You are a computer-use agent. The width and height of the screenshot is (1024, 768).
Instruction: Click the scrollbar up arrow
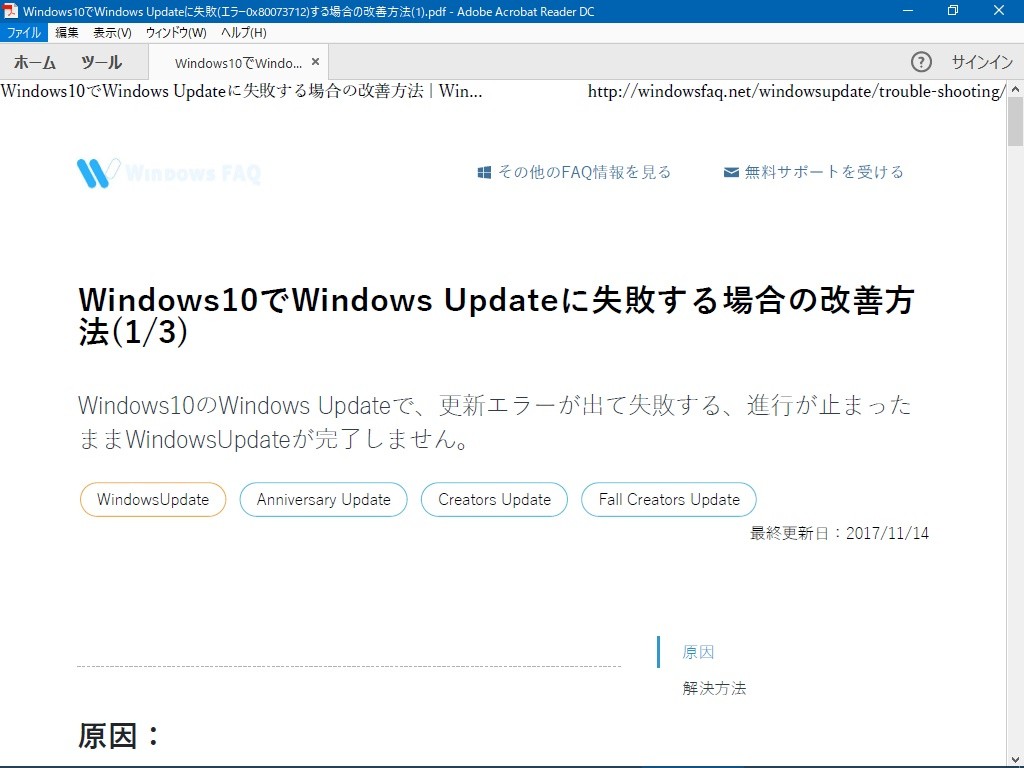point(1016,88)
